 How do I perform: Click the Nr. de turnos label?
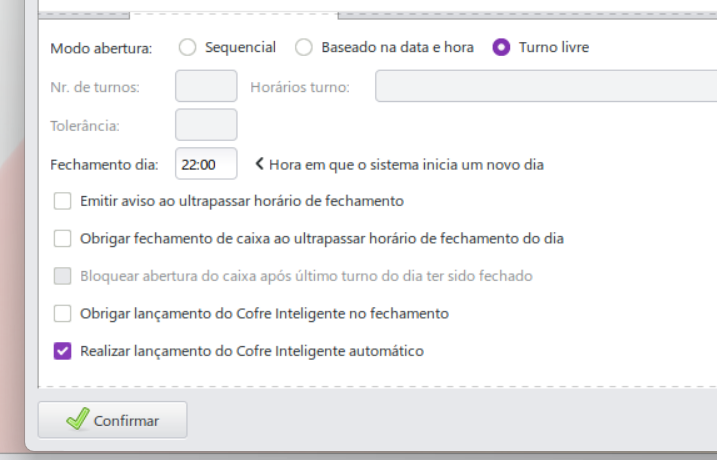(x=95, y=87)
